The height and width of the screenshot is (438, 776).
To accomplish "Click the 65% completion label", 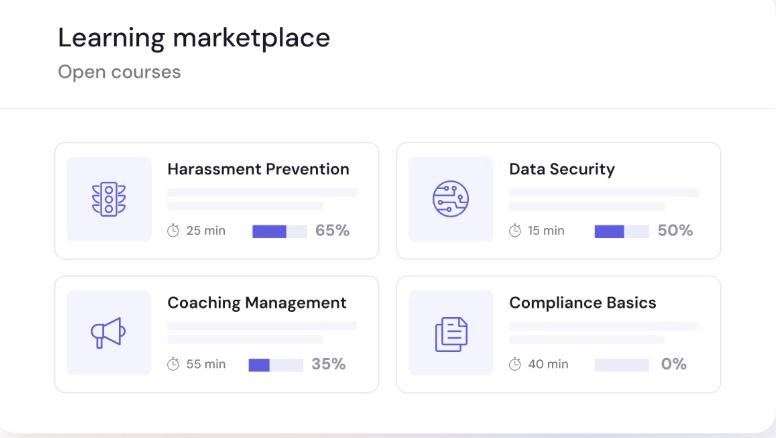I will click(332, 231).
